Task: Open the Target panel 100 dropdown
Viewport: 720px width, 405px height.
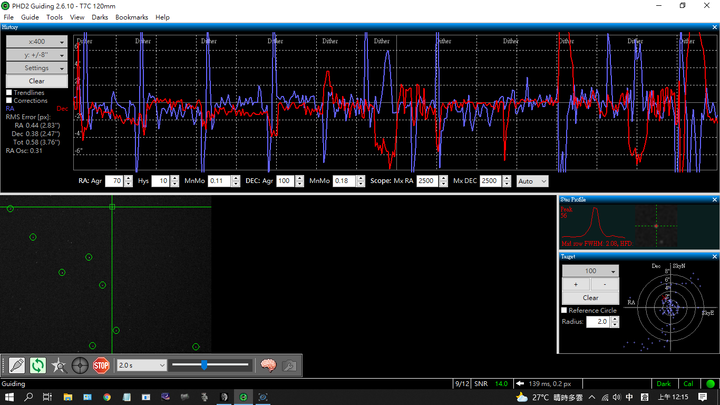Action: coord(591,271)
